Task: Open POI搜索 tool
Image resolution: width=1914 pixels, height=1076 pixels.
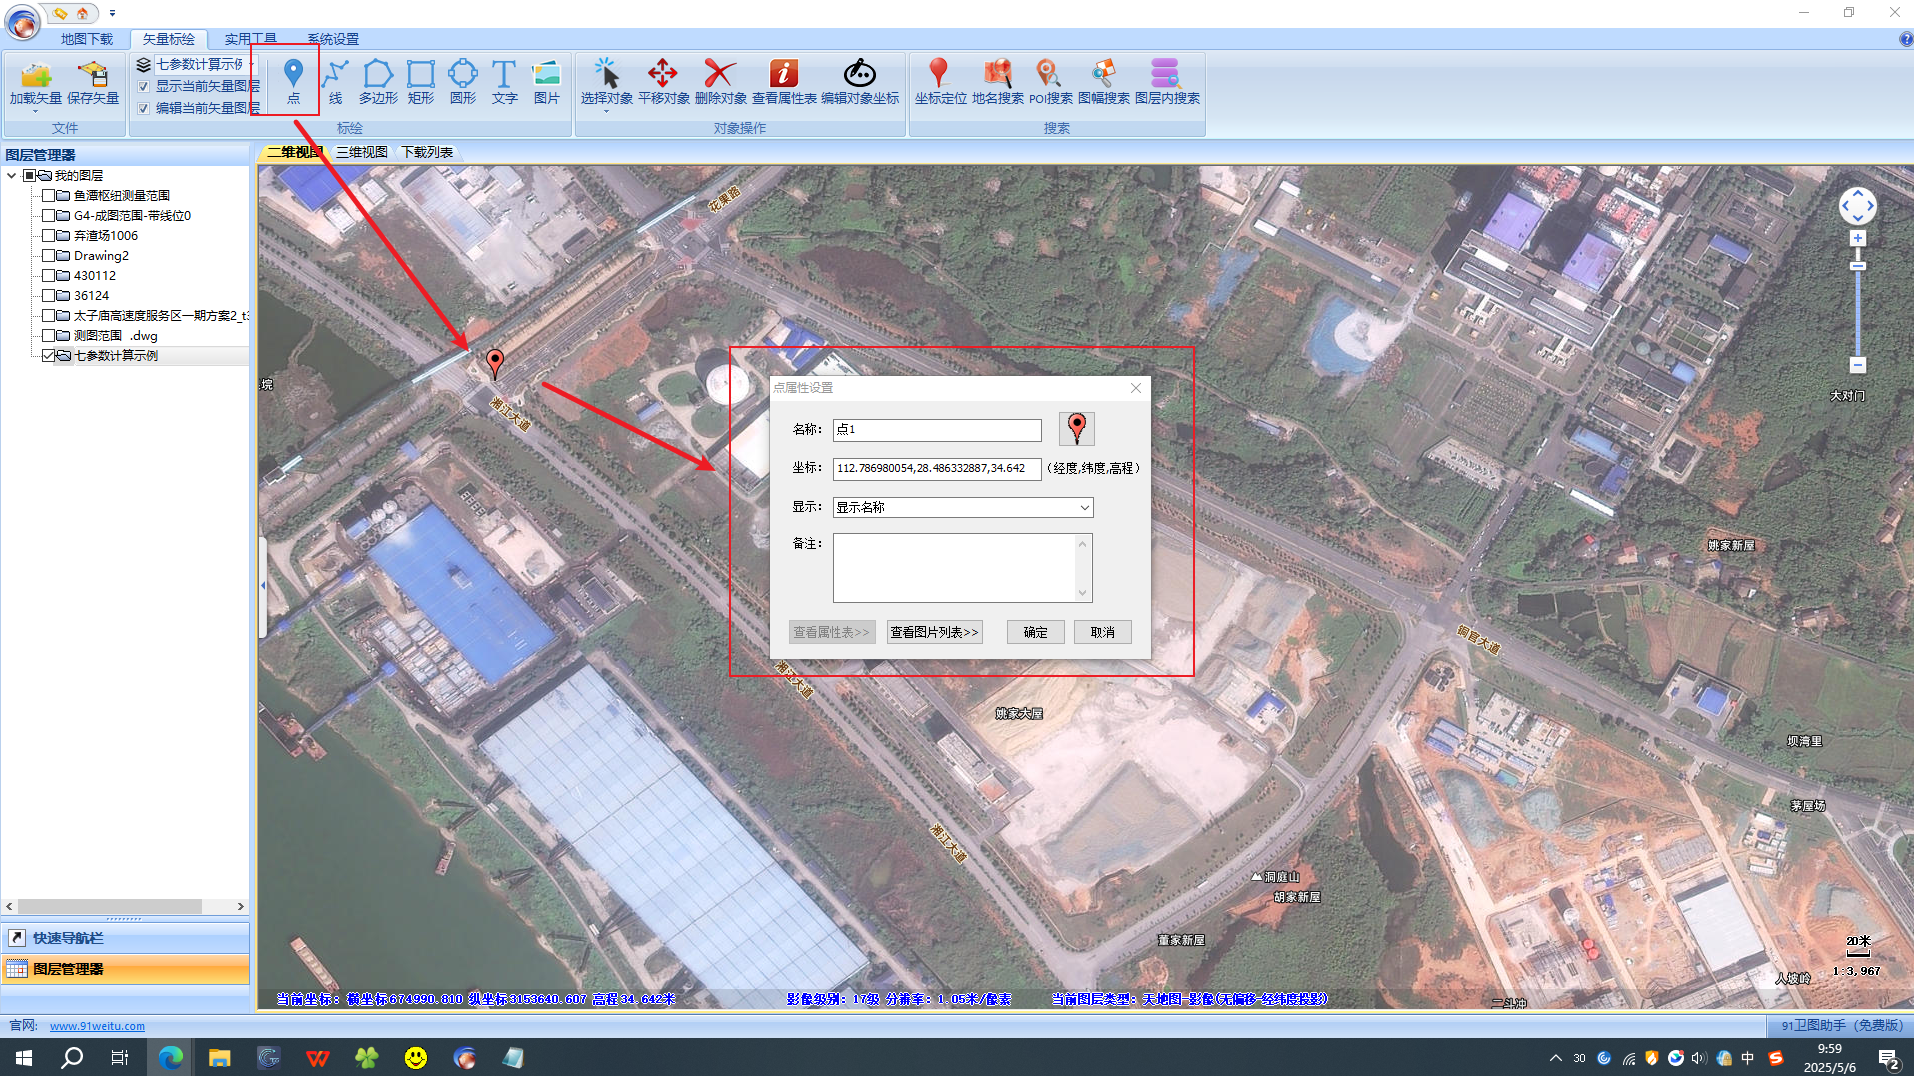Action: [x=1050, y=82]
